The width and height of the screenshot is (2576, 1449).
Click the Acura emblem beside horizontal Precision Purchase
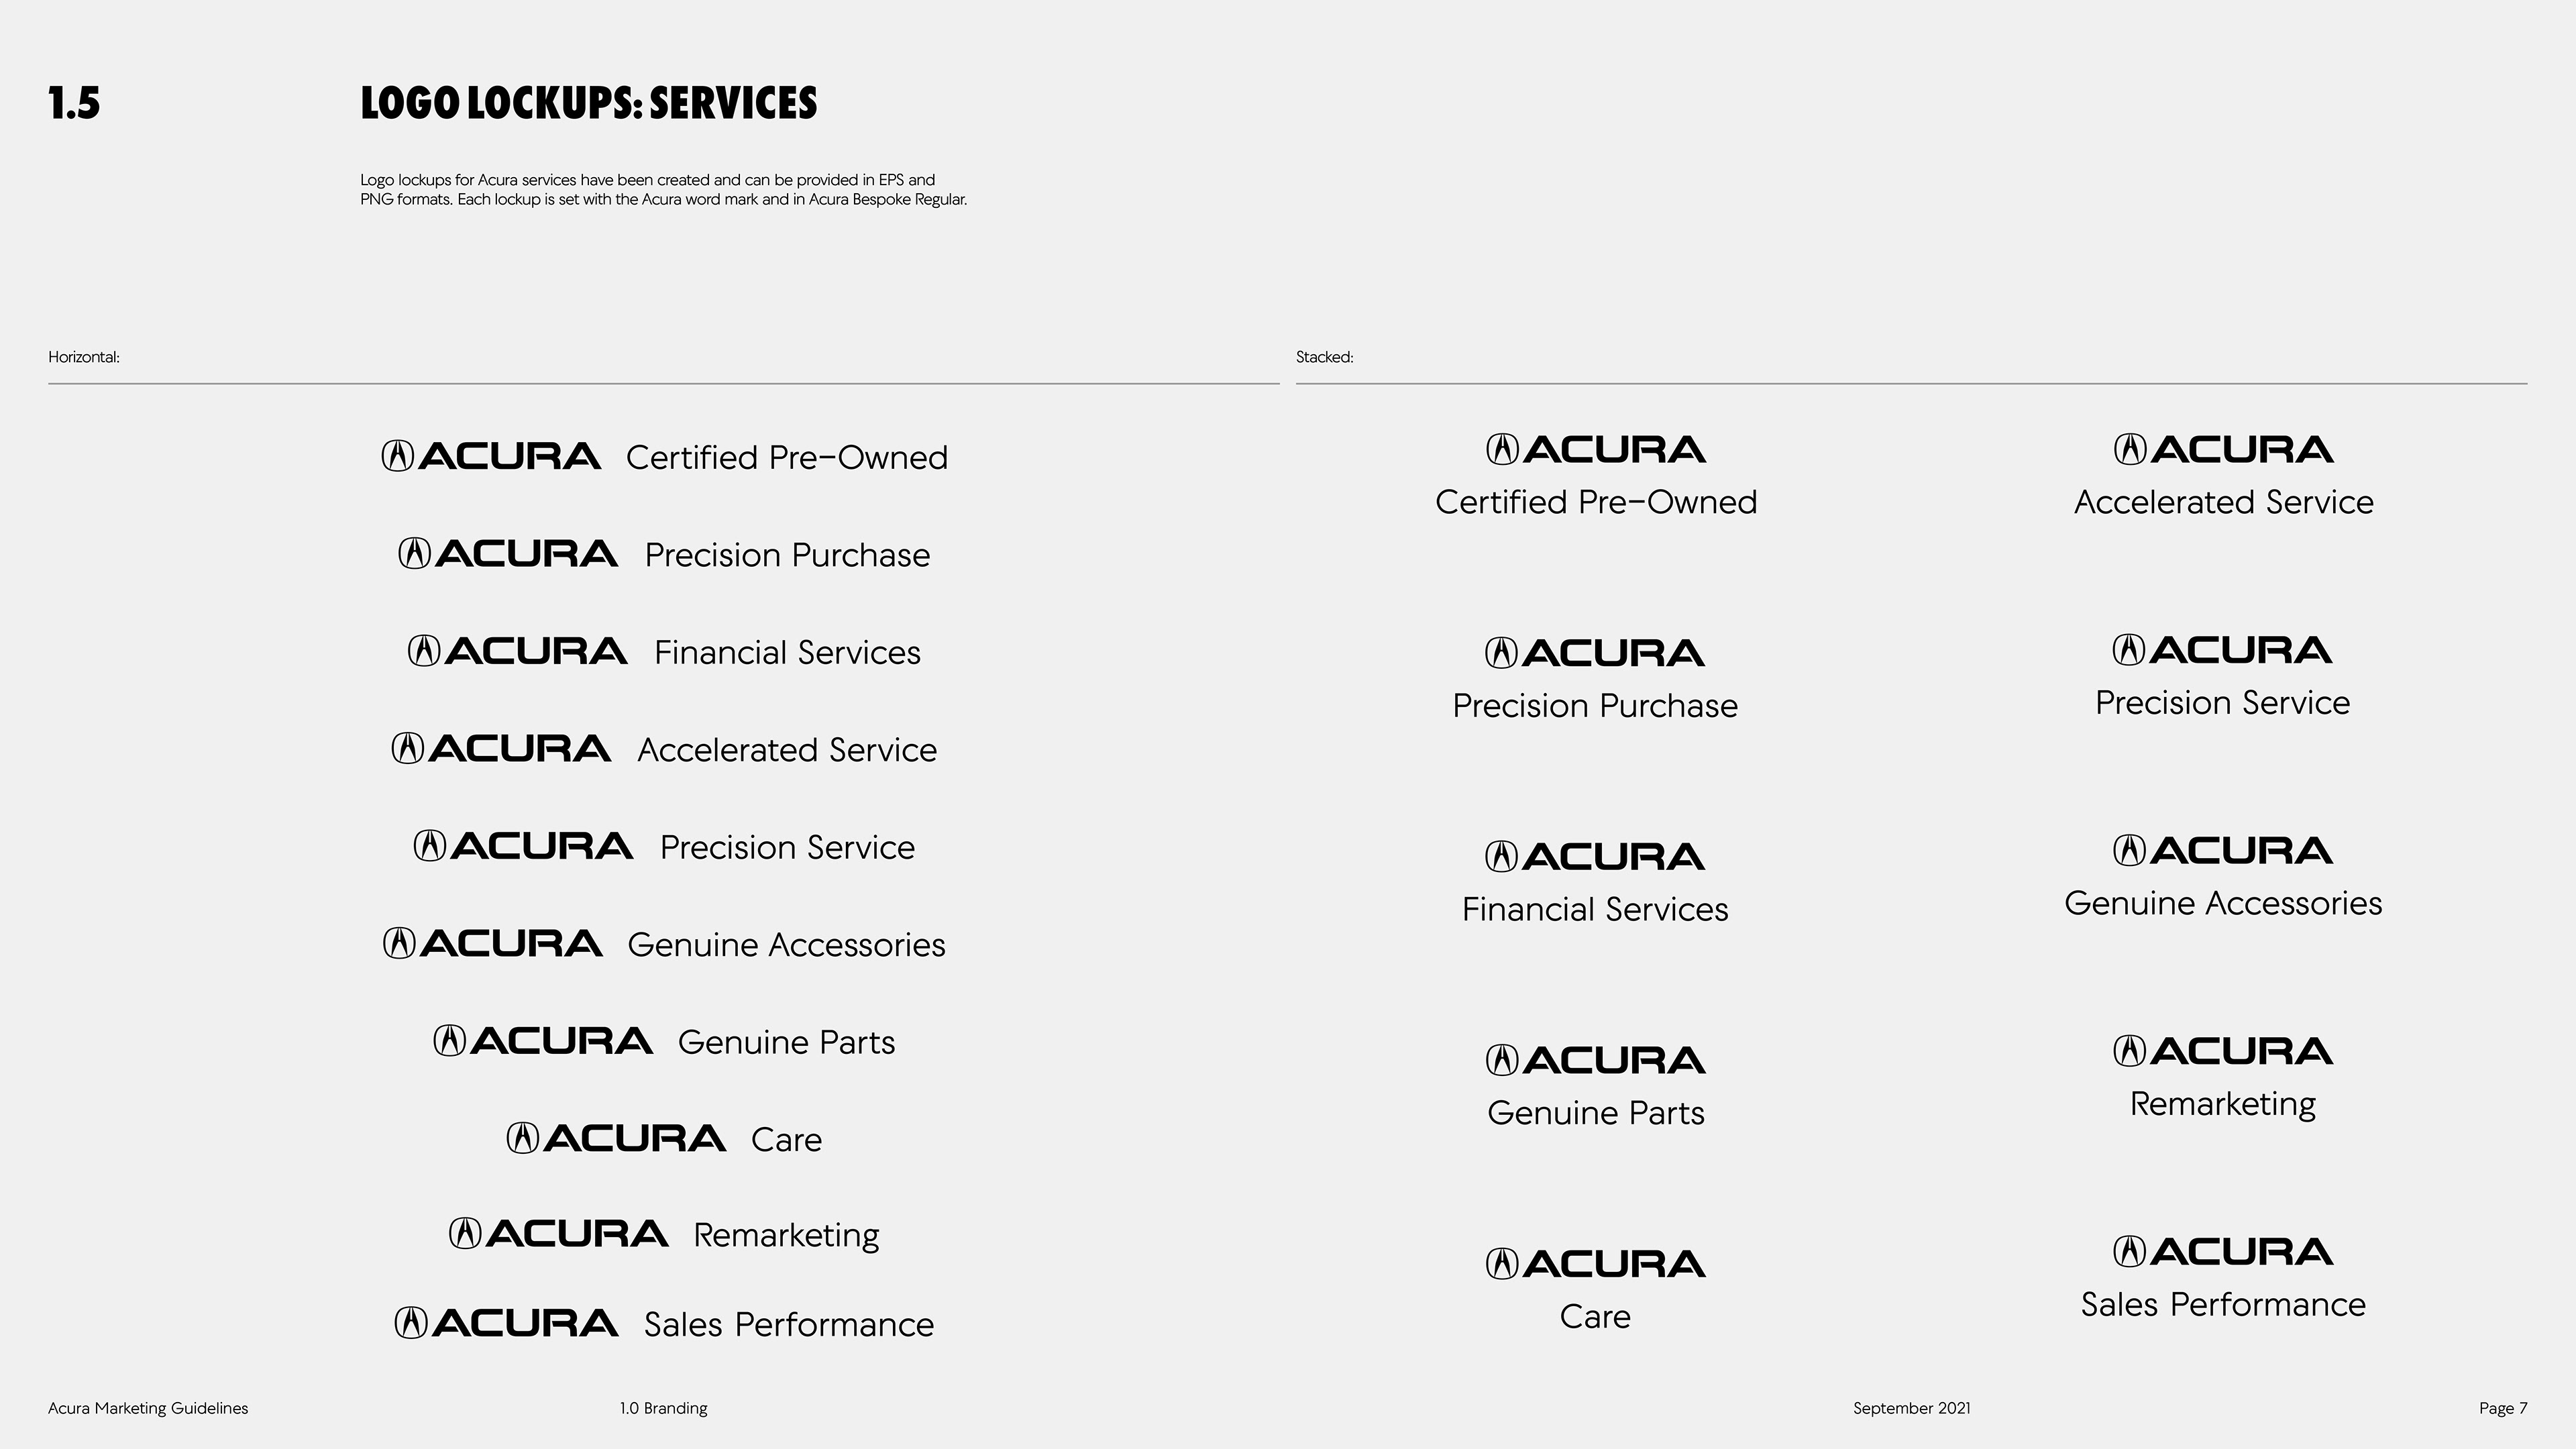click(x=414, y=553)
